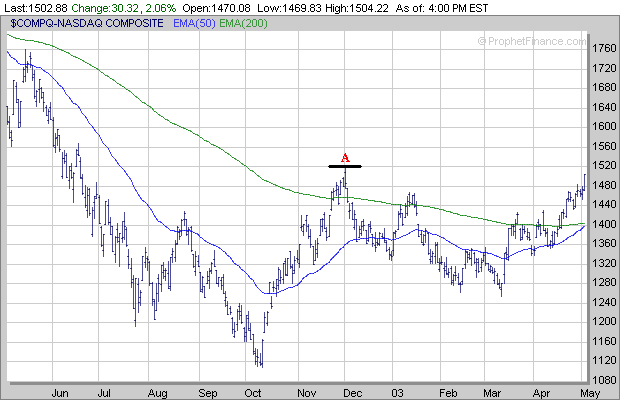Click the Jul month label
The image size is (620, 400).
[x=104, y=393]
